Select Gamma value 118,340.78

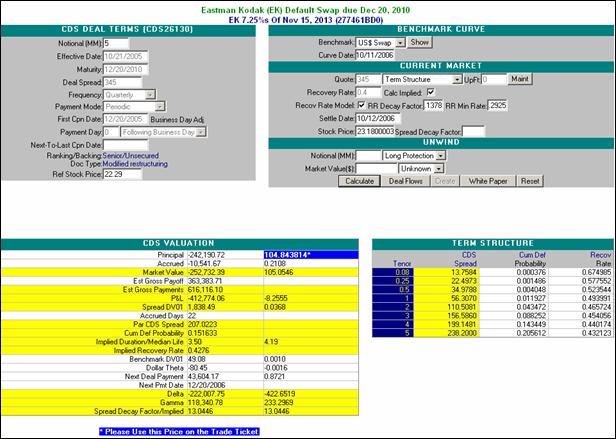tap(205, 402)
